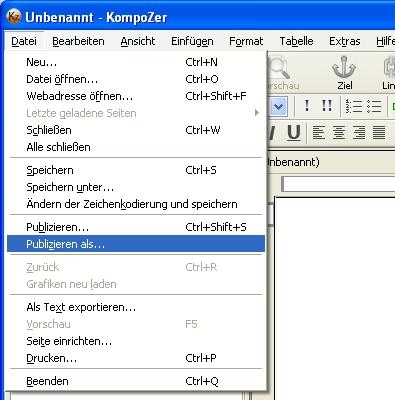This screenshot has width=395, height=400.
Task: Choose Webadresse öffnen… menu entry
Action: pos(136,96)
